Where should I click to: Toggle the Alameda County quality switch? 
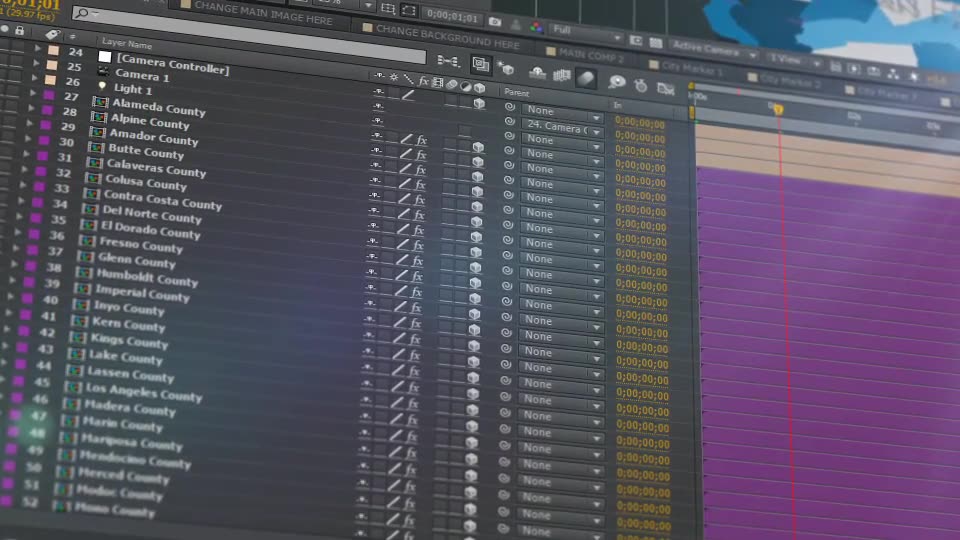(x=406, y=139)
